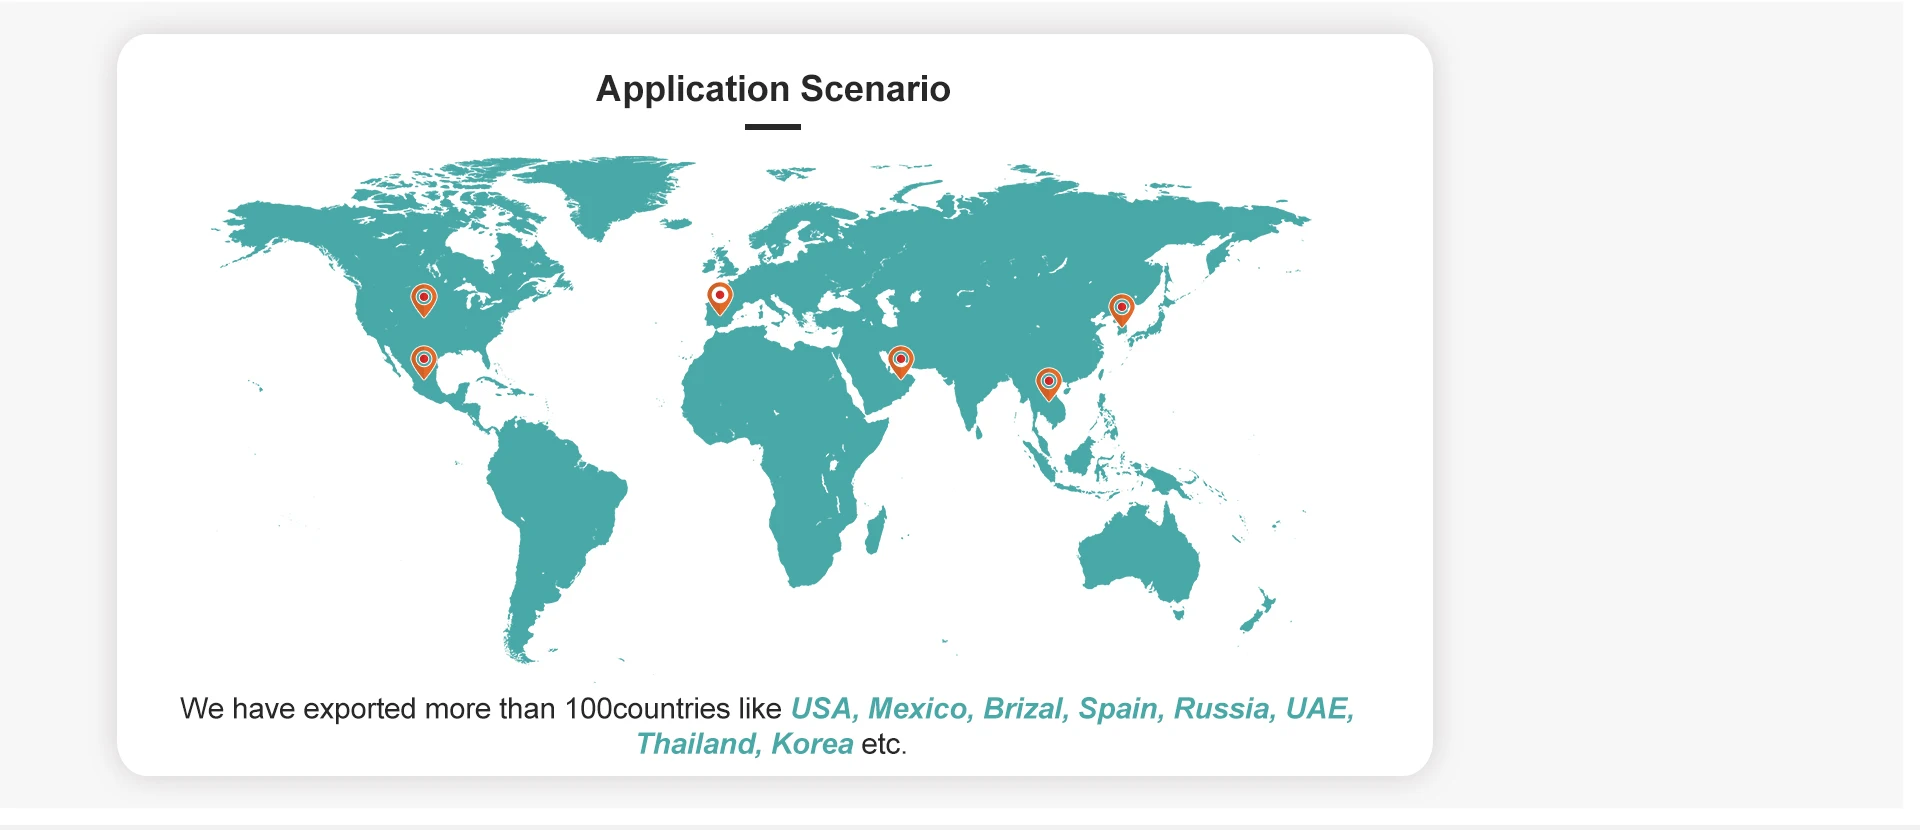This screenshot has width=1920, height=830.
Task: Click the 'Korea' highlighted text
Action: (811, 745)
